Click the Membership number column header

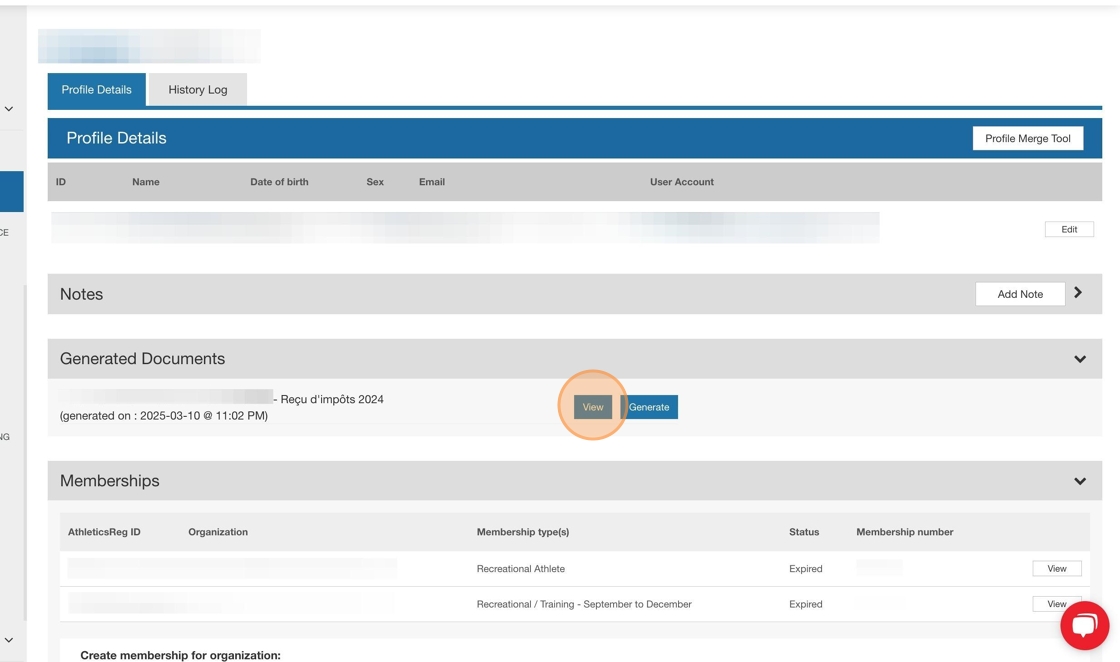point(904,532)
